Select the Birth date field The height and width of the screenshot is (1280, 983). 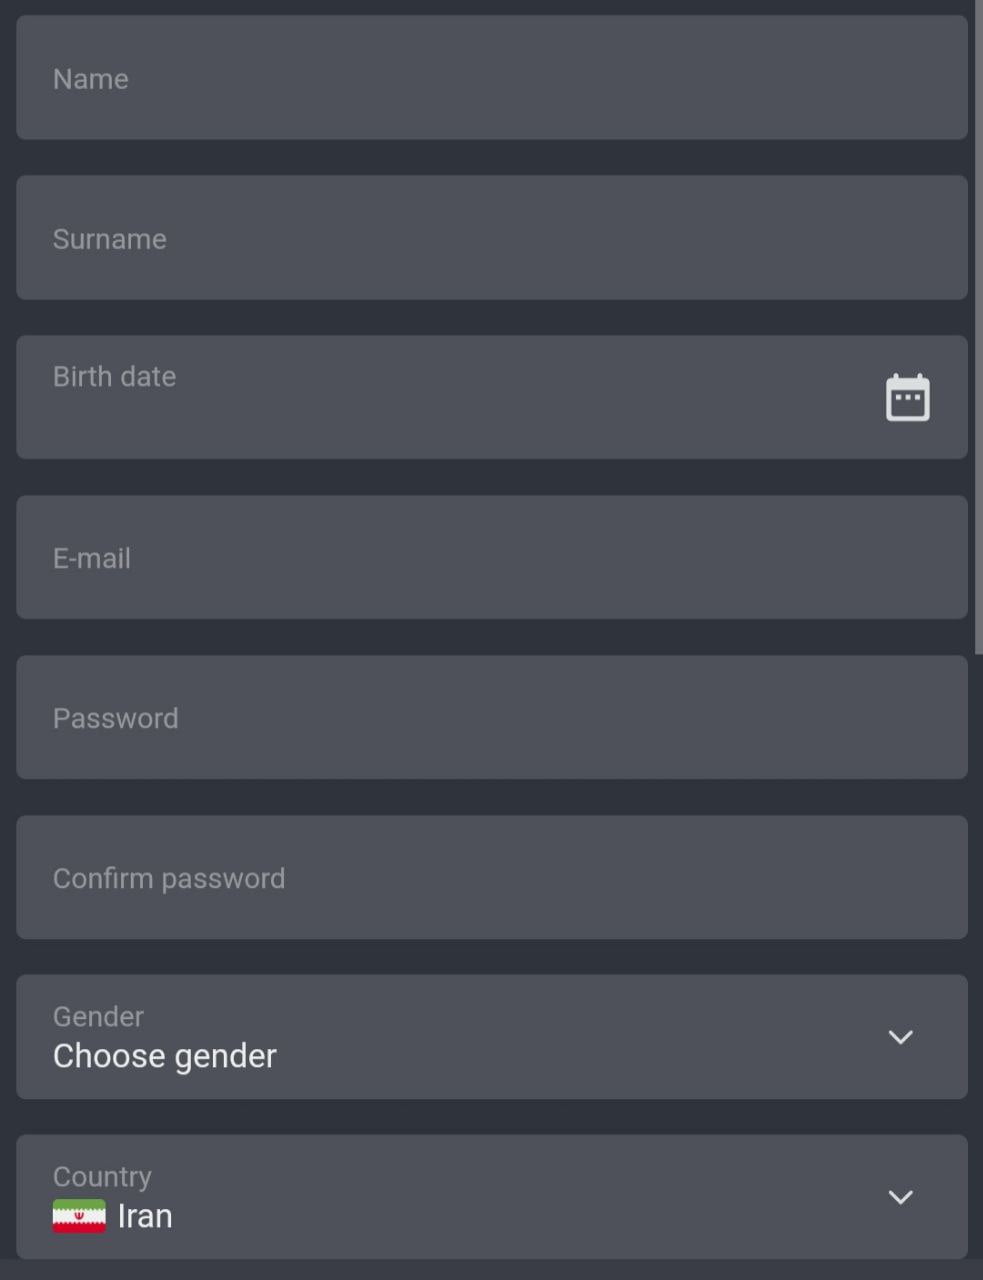click(x=400, y=397)
